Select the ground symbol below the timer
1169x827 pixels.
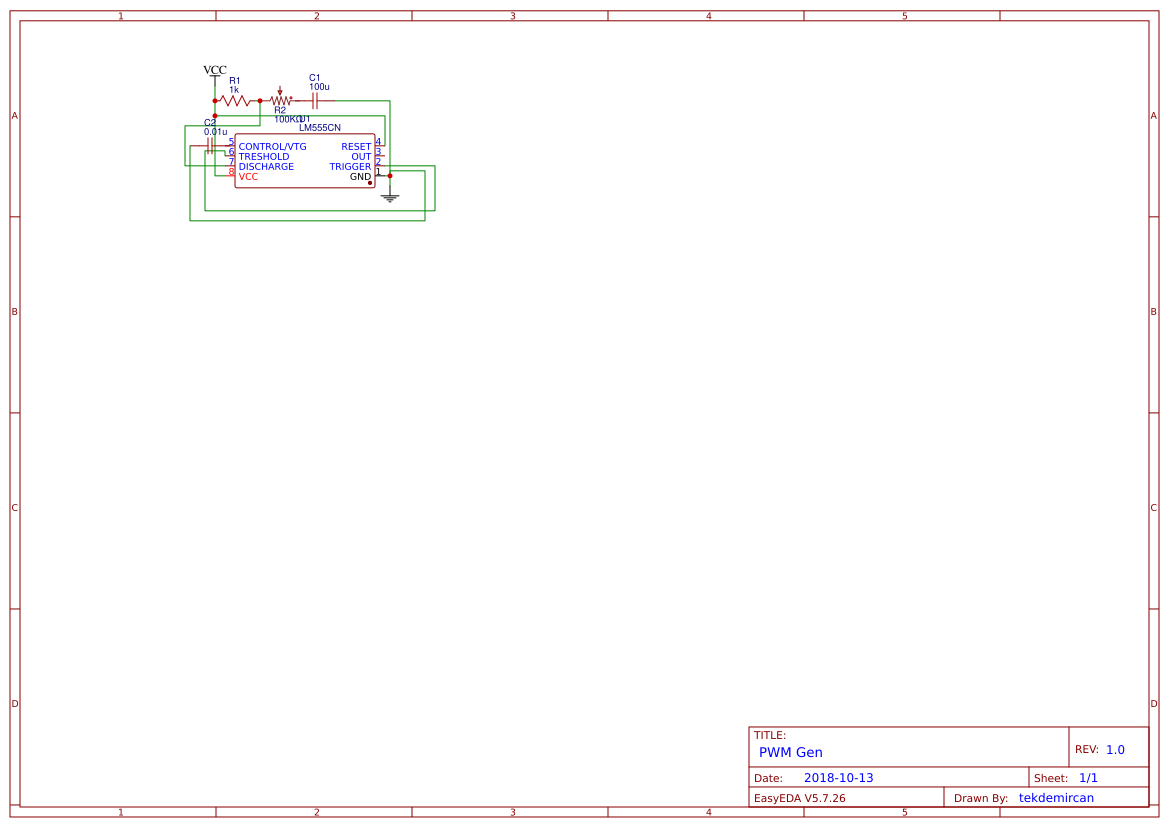(390, 197)
